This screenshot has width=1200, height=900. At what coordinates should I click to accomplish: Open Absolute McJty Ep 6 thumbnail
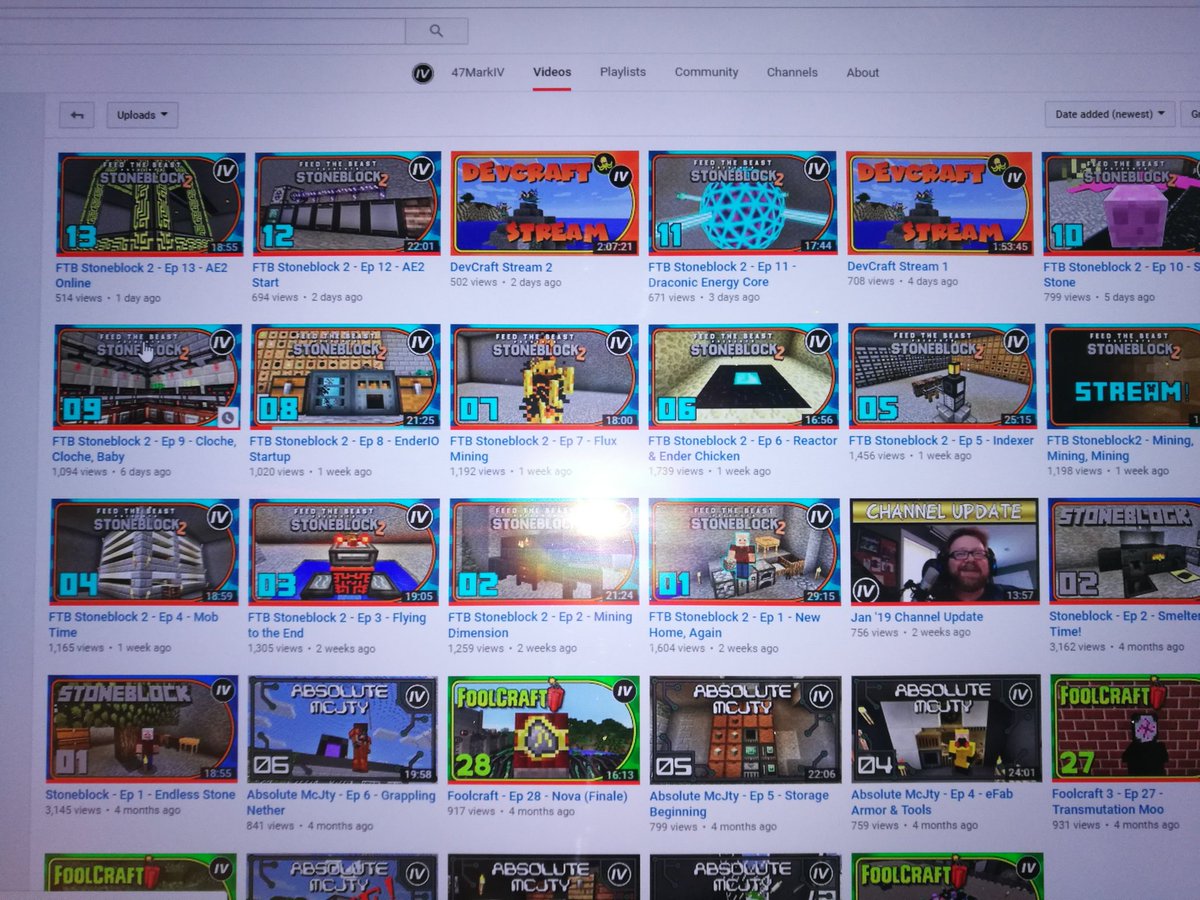coord(342,730)
